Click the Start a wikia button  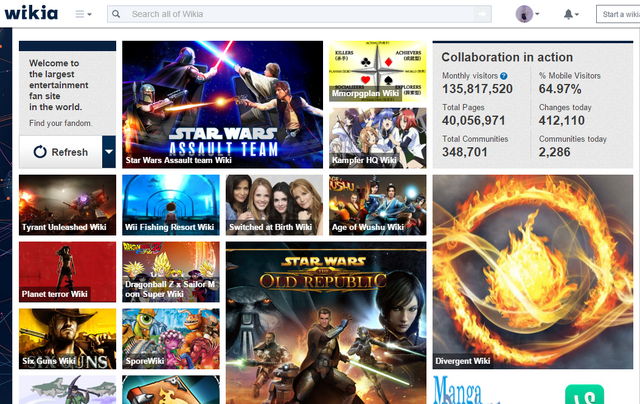click(618, 14)
